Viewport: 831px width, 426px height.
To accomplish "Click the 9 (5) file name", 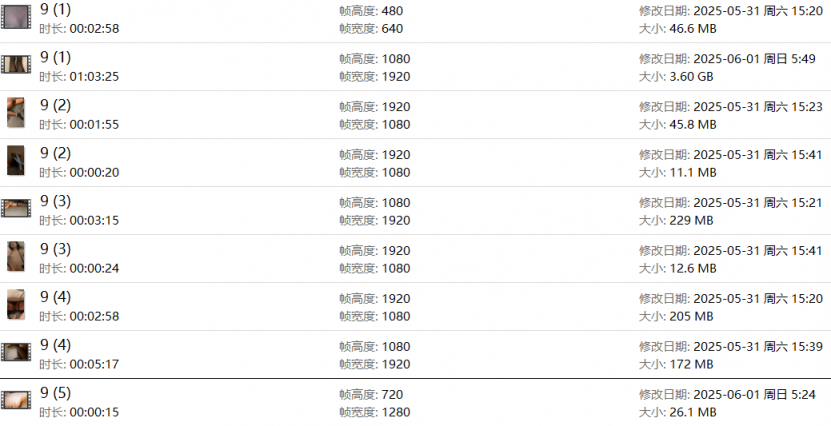I will [56, 393].
